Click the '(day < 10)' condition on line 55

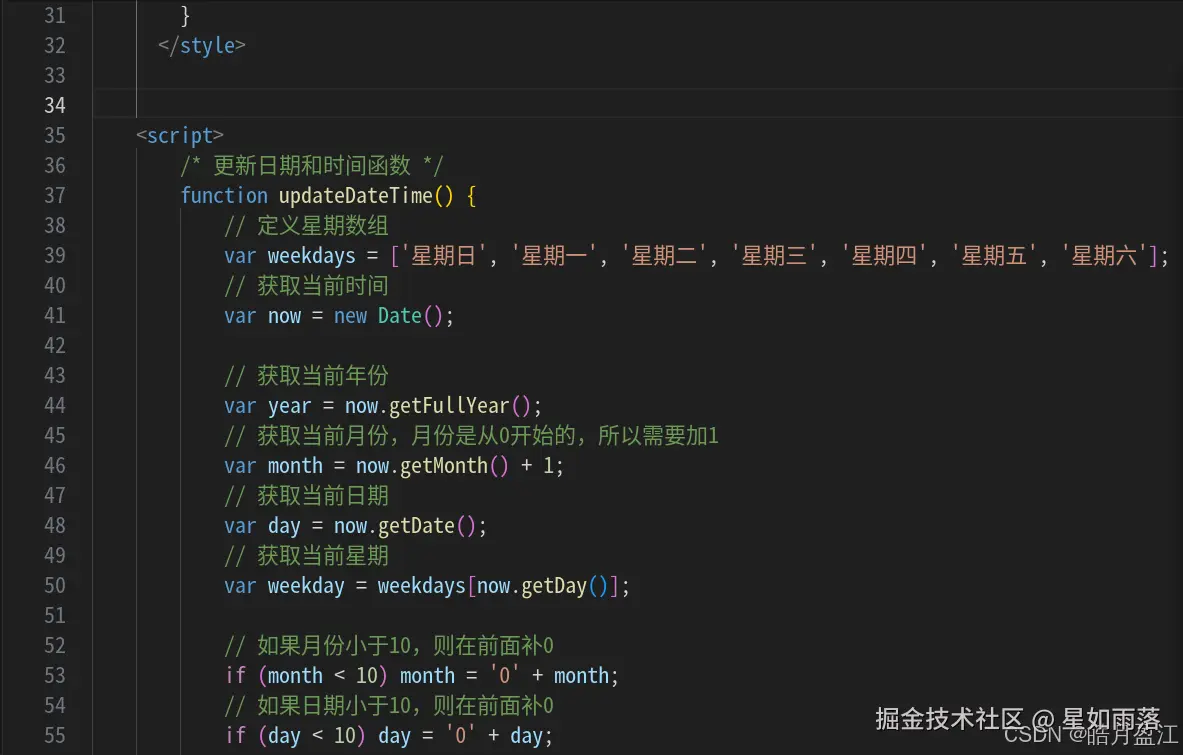tap(312, 735)
